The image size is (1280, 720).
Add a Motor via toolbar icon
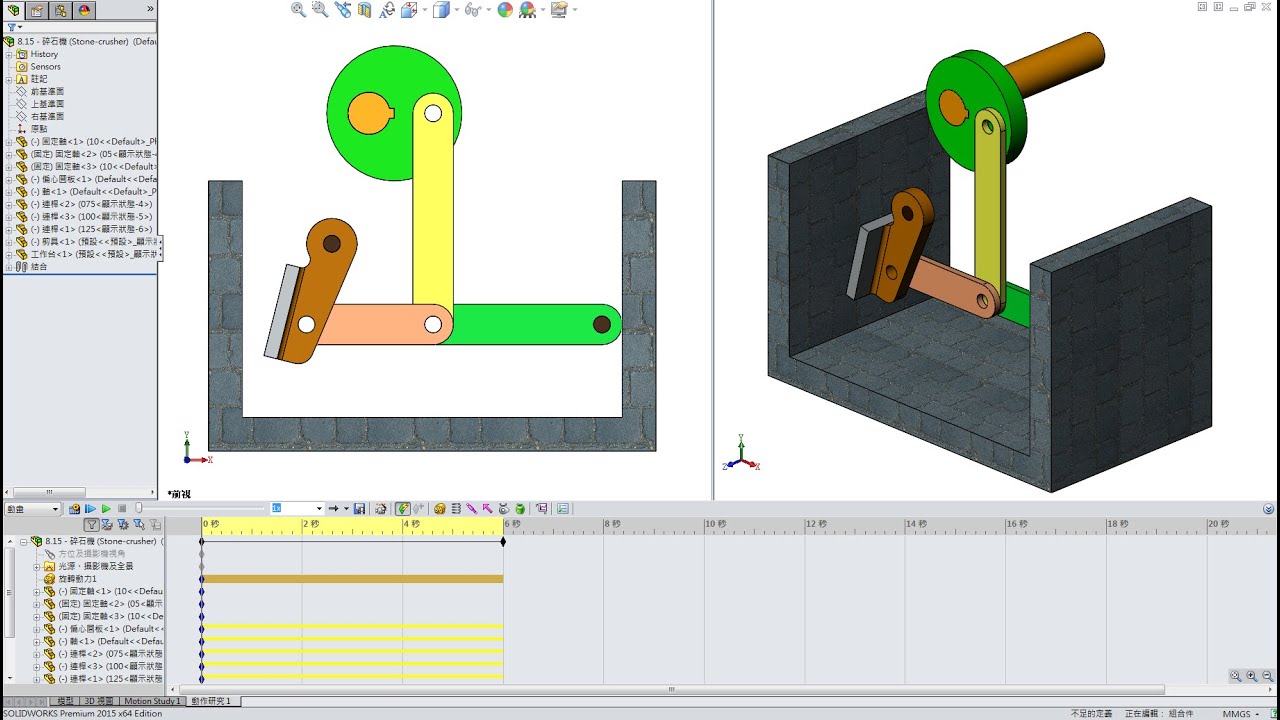[x=439, y=509]
